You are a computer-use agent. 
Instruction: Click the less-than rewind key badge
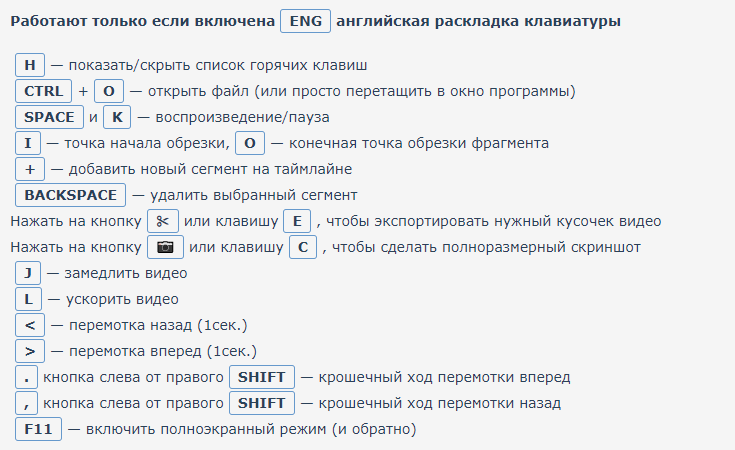[x=30, y=325]
